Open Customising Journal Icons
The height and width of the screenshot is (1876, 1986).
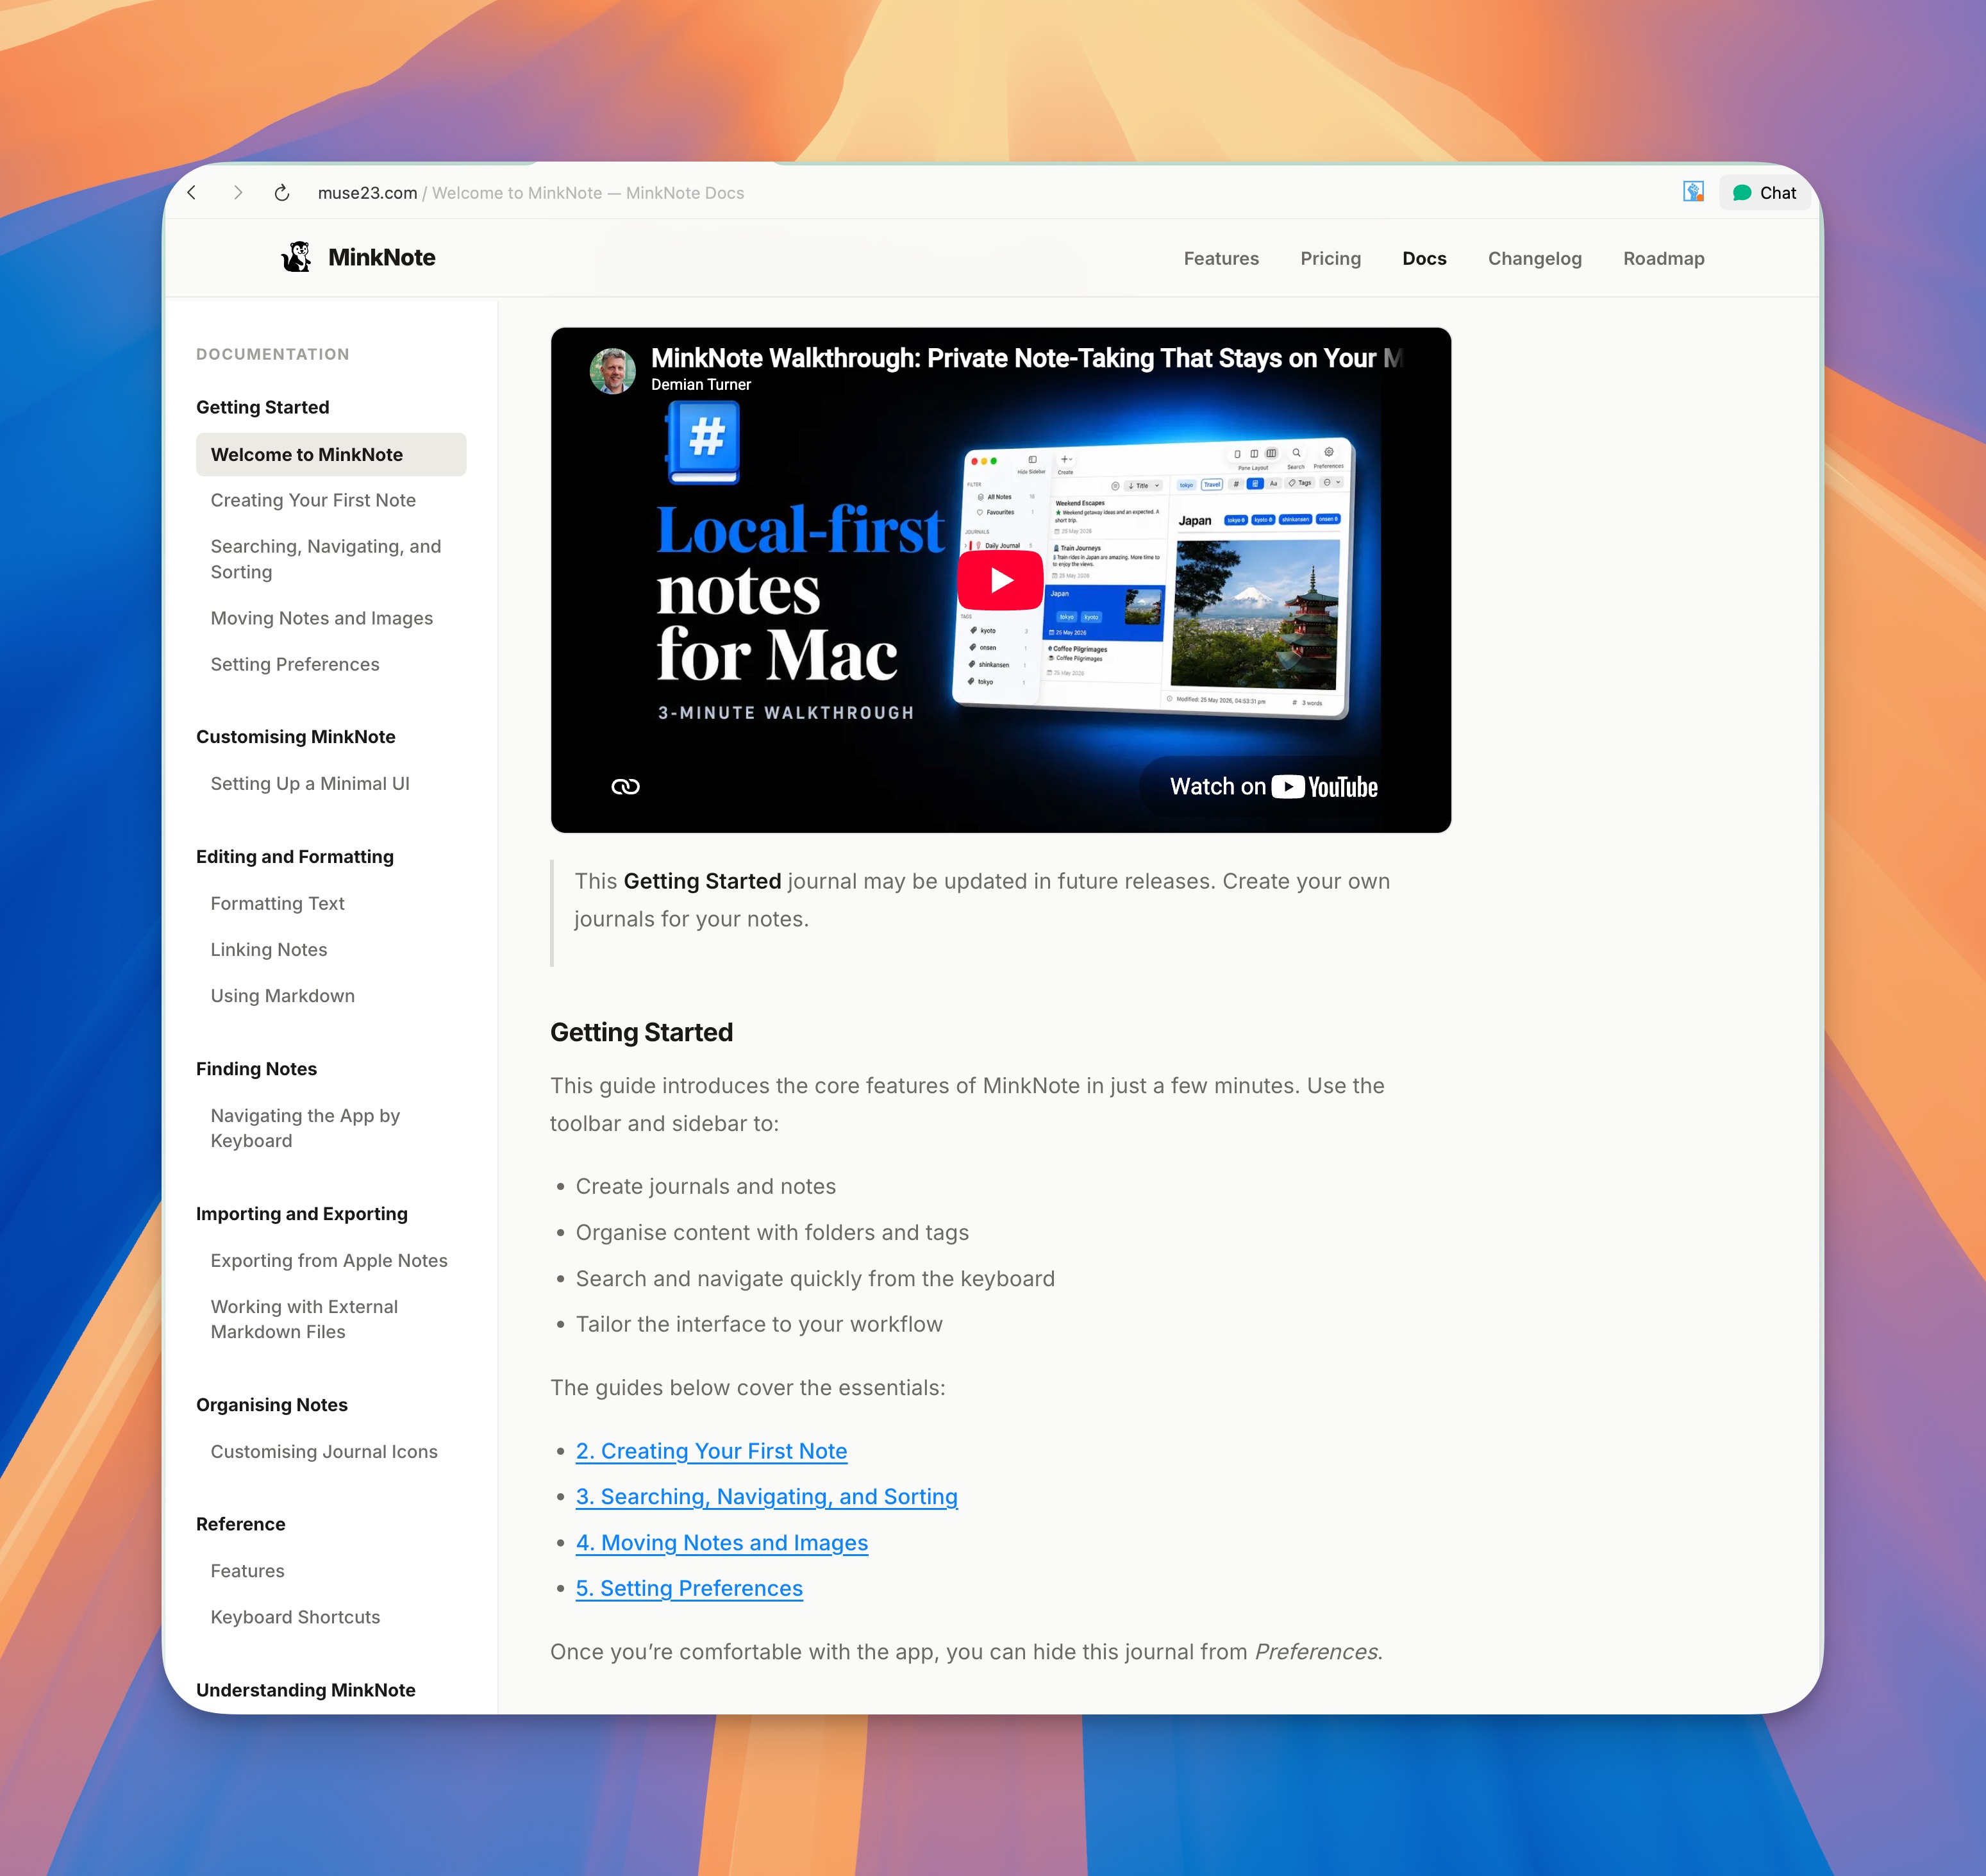coord(324,1452)
